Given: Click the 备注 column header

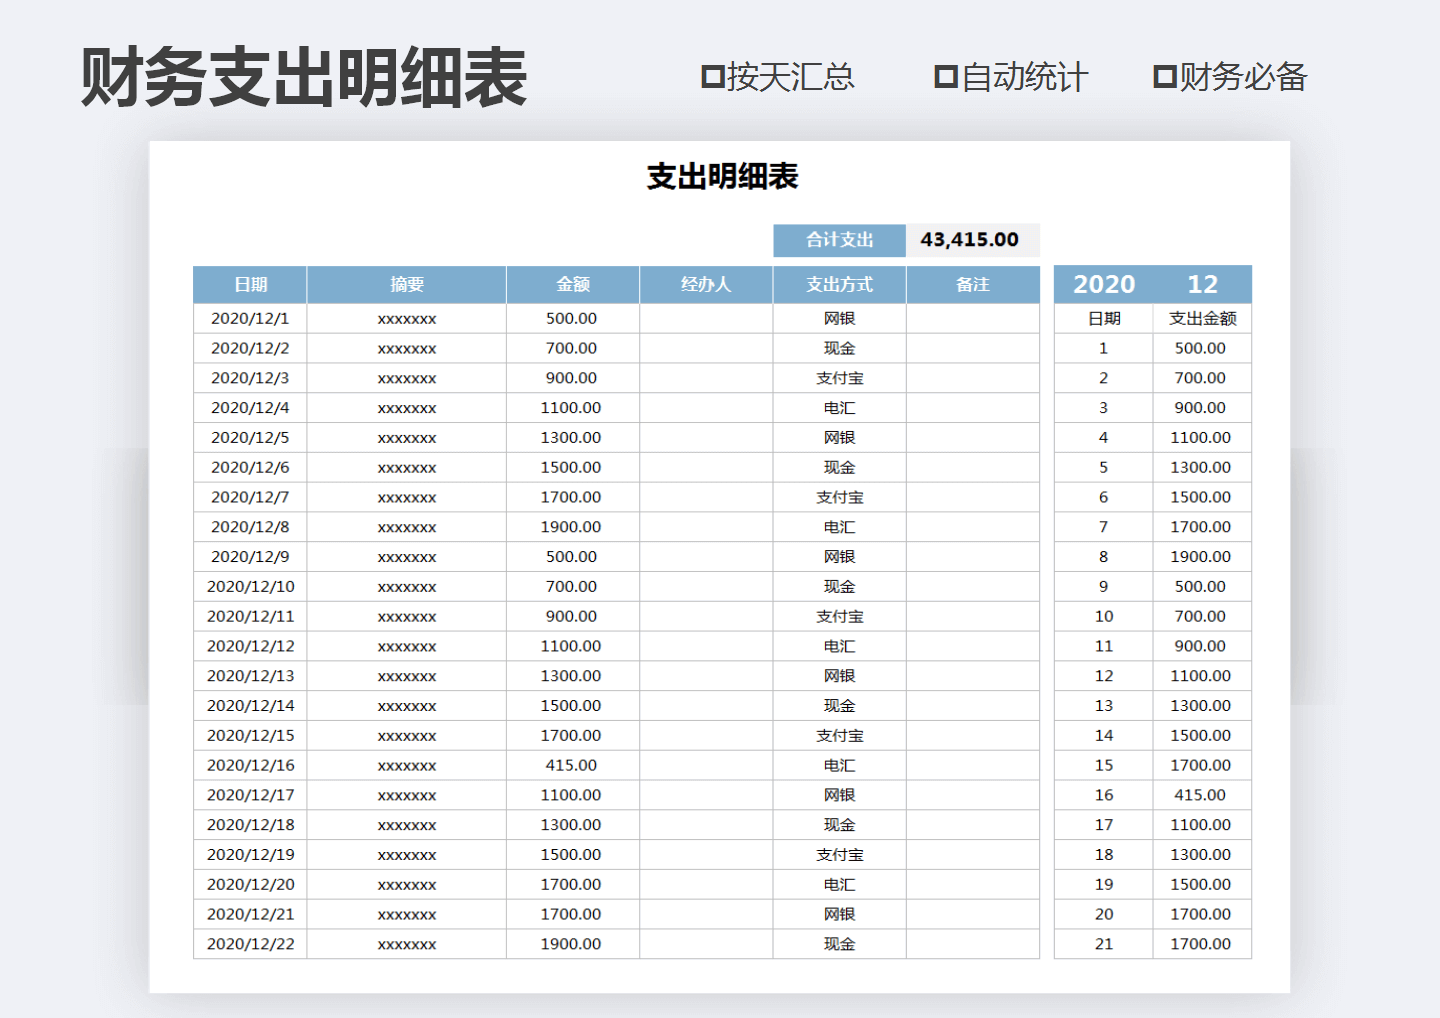Looking at the screenshot, I should tap(972, 284).
